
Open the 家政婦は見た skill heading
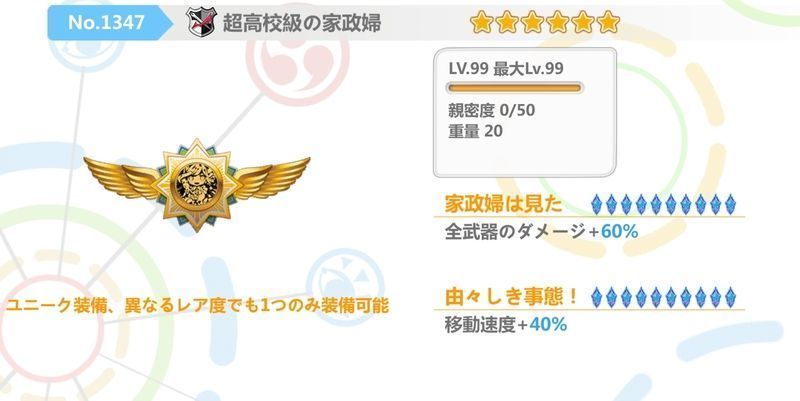click(x=503, y=204)
